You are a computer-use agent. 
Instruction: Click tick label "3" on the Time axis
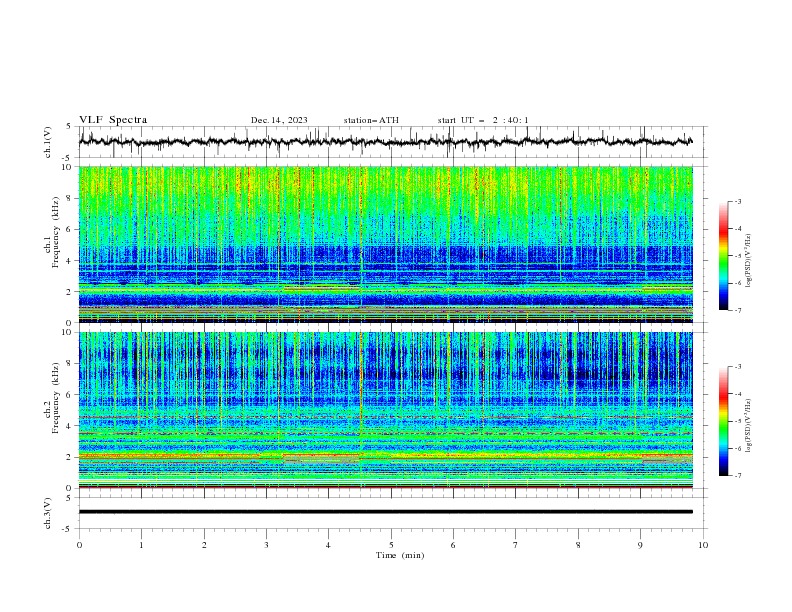click(266, 545)
